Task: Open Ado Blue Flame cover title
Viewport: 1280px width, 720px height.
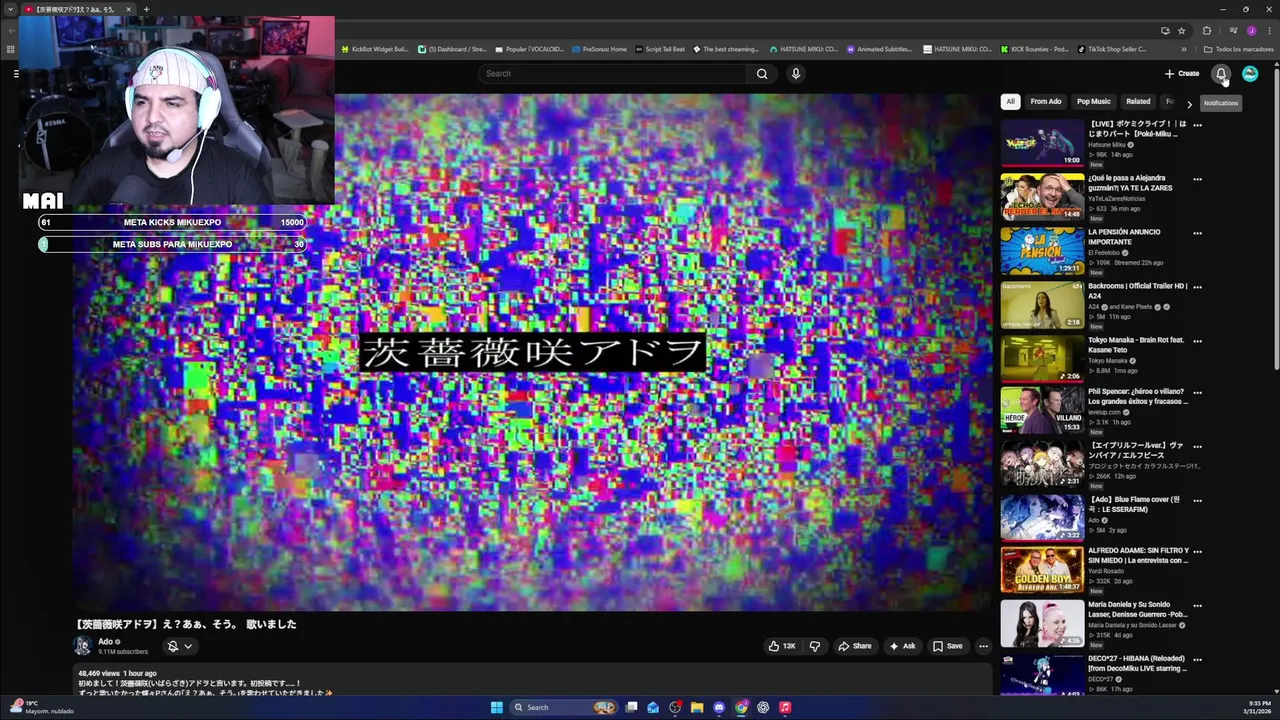Action: tap(1133, 504)
